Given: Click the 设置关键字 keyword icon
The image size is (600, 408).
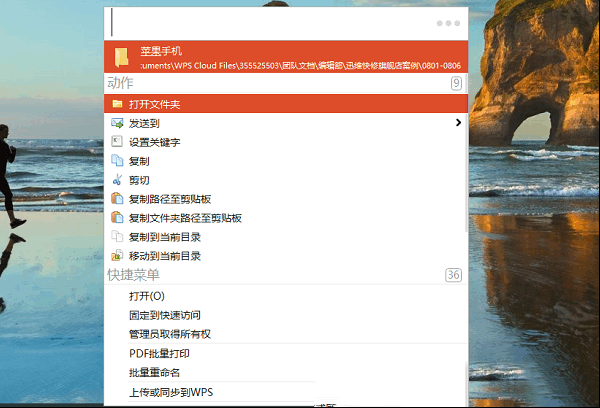Looking at the screenshot, I should coord(117,142).
